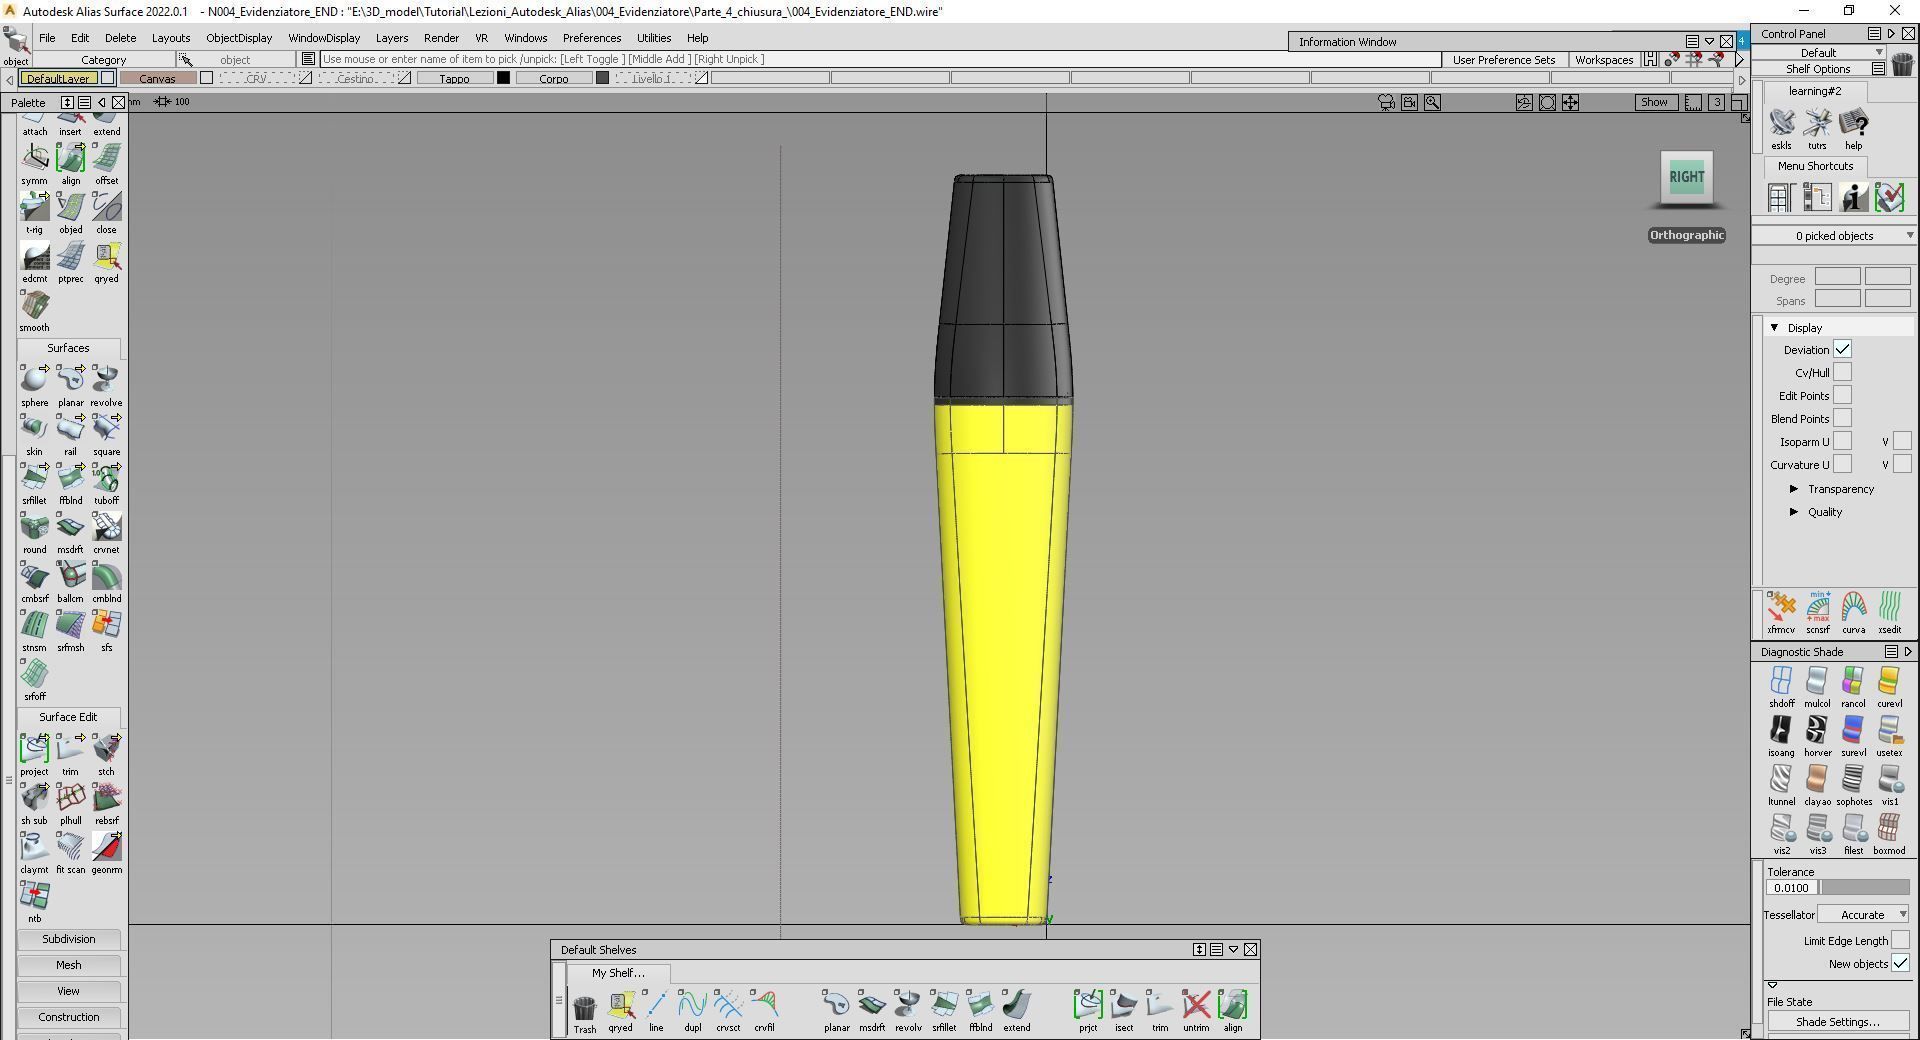
Task: Open the curva curvature tool
Action: coord(1853,607)
